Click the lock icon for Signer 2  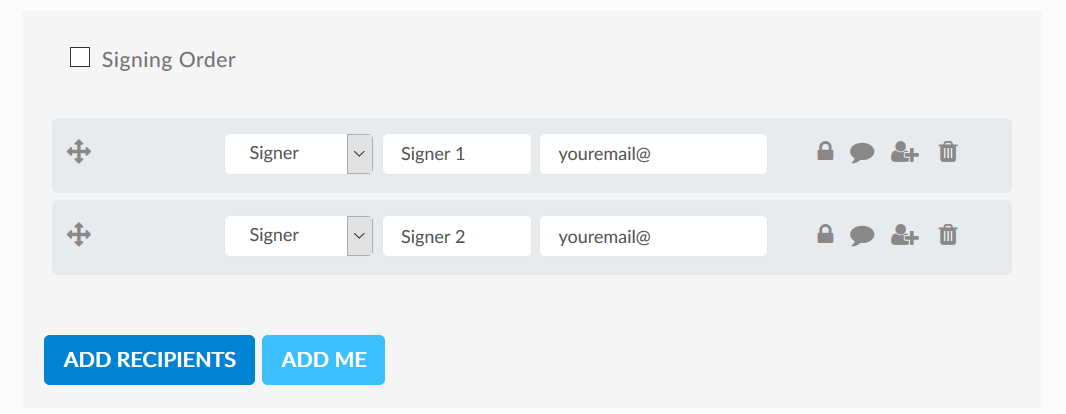tap(825, 234)
